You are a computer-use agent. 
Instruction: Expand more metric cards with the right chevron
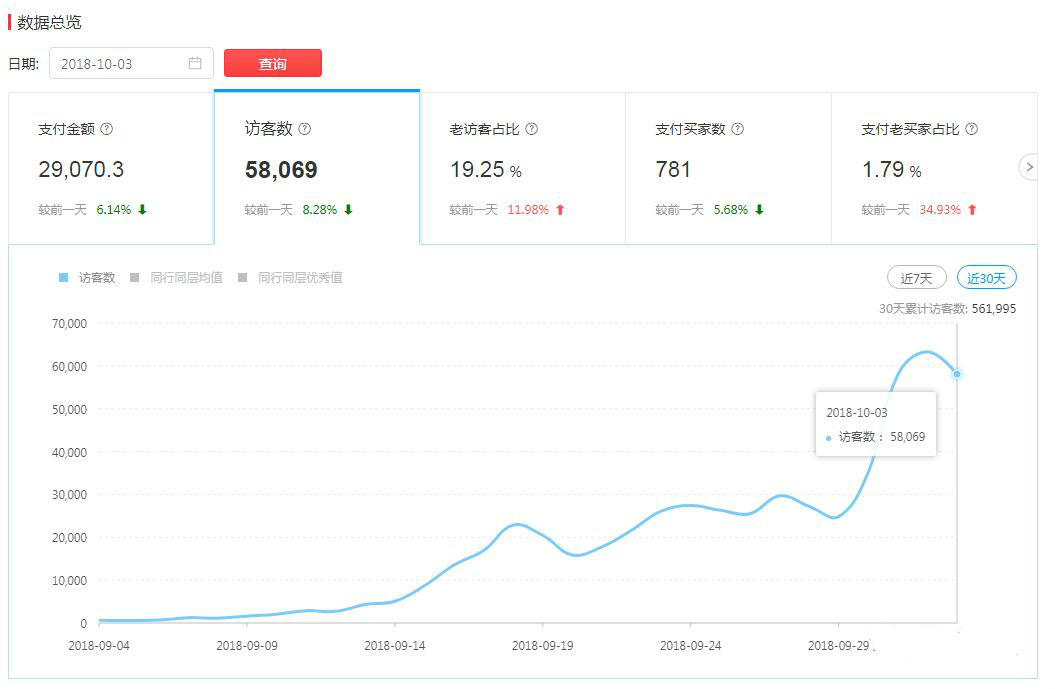pyautogui.click(x=1030, y=167)
